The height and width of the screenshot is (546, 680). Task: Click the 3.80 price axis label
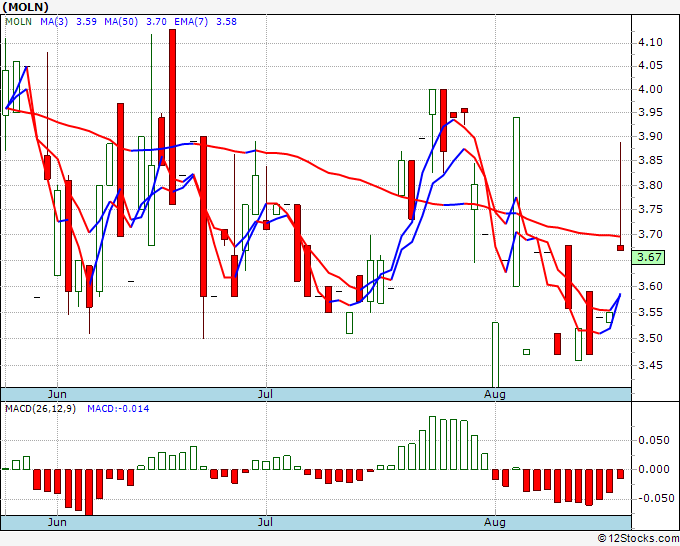point(650,185)
